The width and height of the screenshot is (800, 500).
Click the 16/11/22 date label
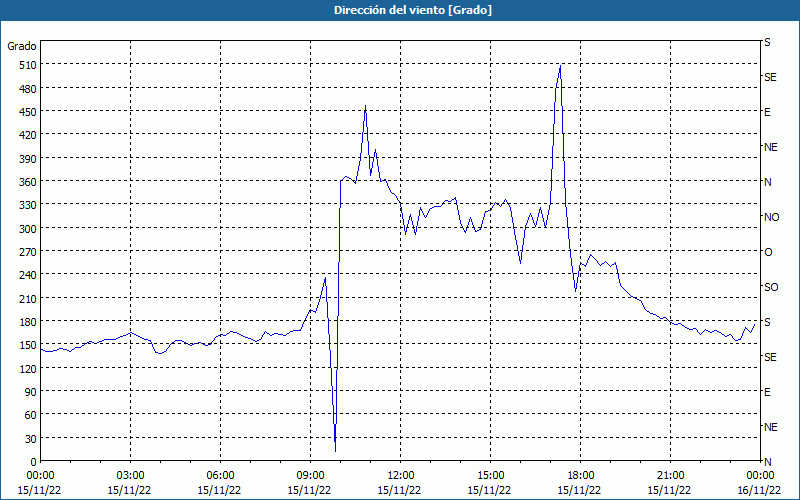[759, 490]
